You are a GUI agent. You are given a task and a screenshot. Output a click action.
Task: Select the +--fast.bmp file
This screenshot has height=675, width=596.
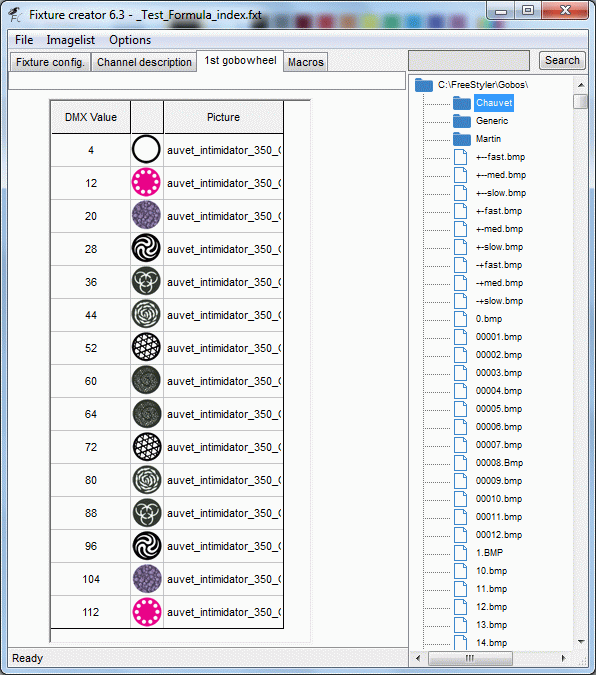(x=500, y=157)
